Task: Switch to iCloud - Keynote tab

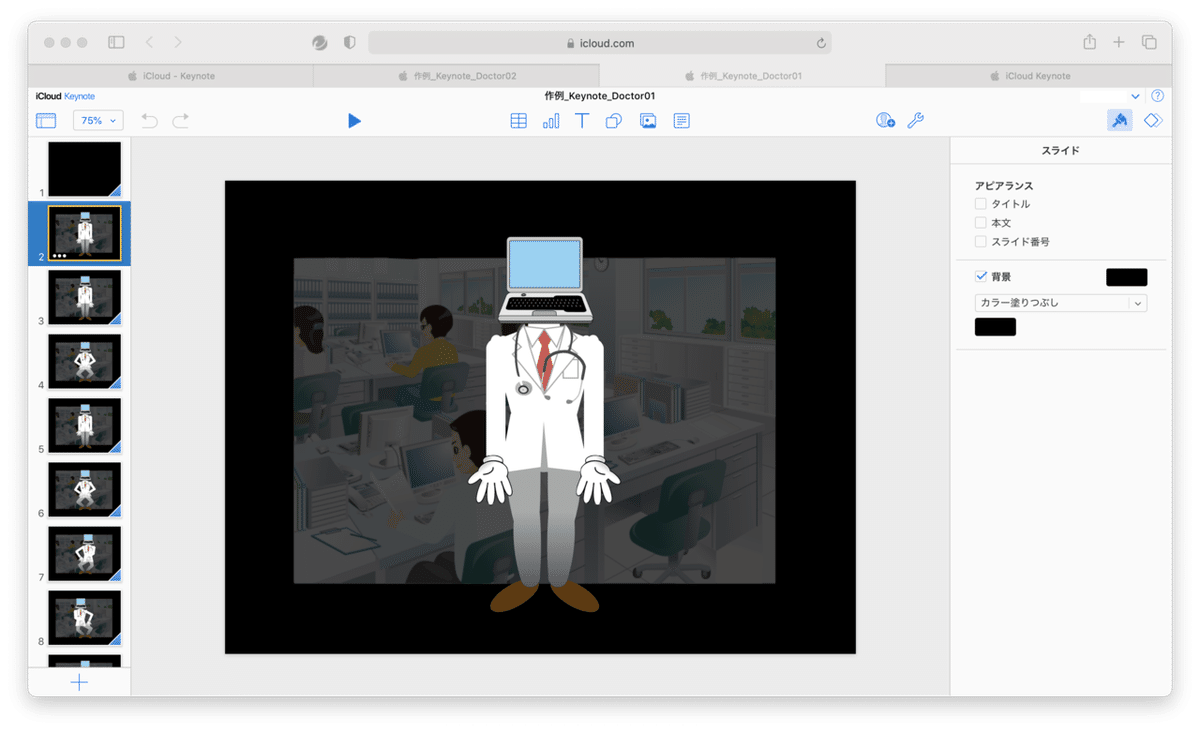Action: (171, 76)
